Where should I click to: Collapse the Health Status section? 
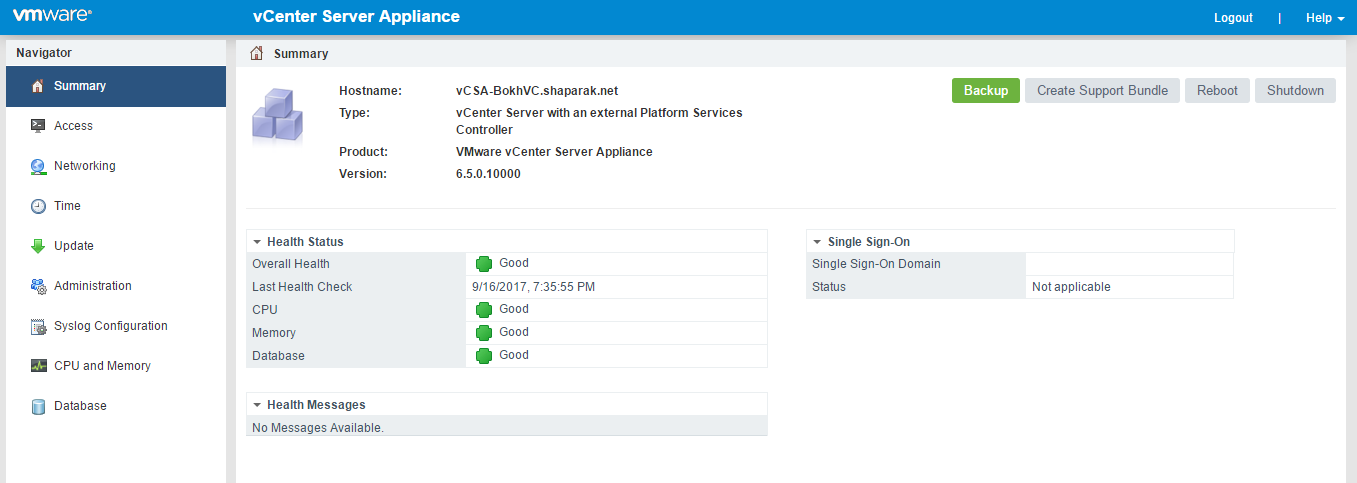257,242
